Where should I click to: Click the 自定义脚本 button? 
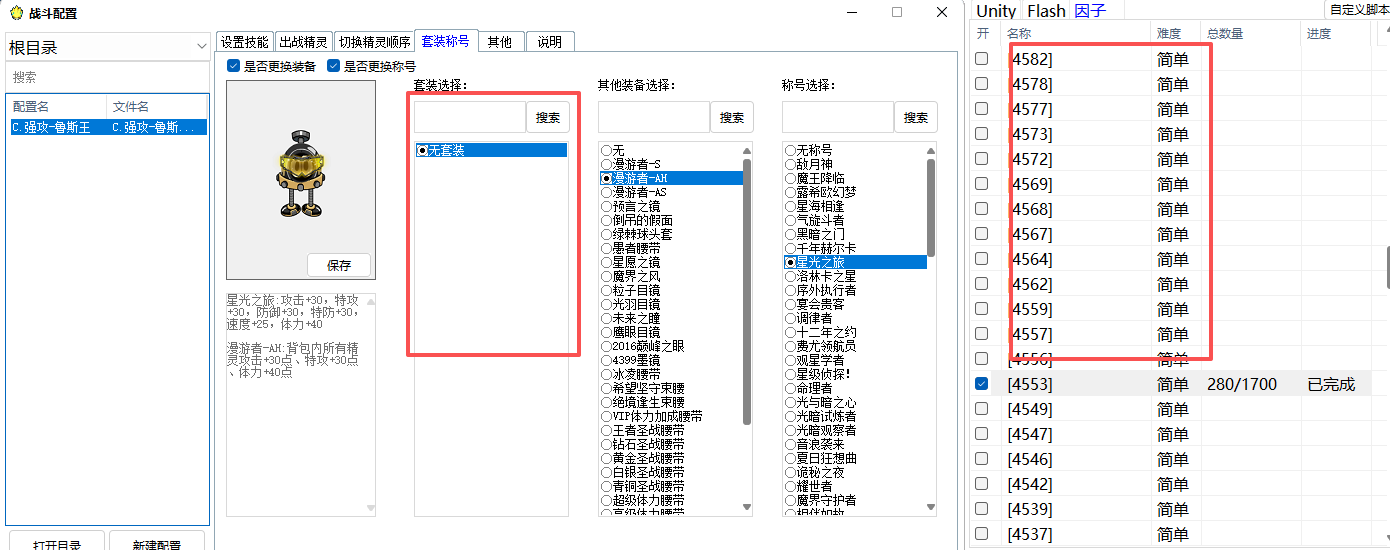click(x=1358, y=9)
